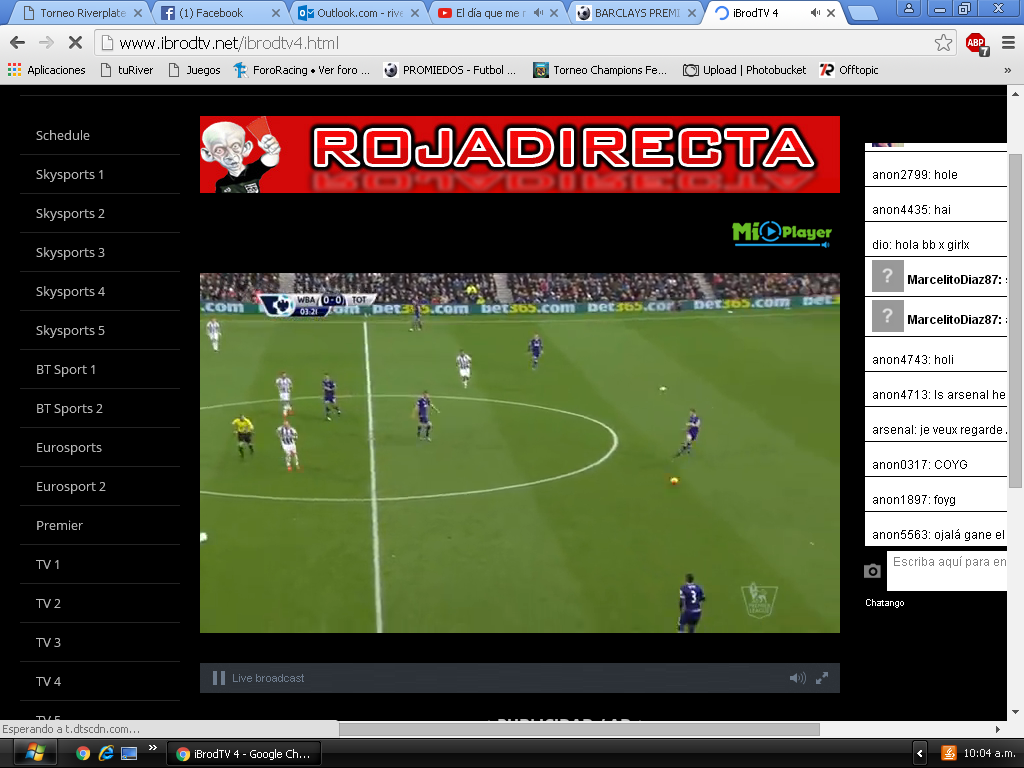This screenshot has width=1024, height=768.
Task: Close the iBrodTV 4 tab
Action: pos(831,13)
